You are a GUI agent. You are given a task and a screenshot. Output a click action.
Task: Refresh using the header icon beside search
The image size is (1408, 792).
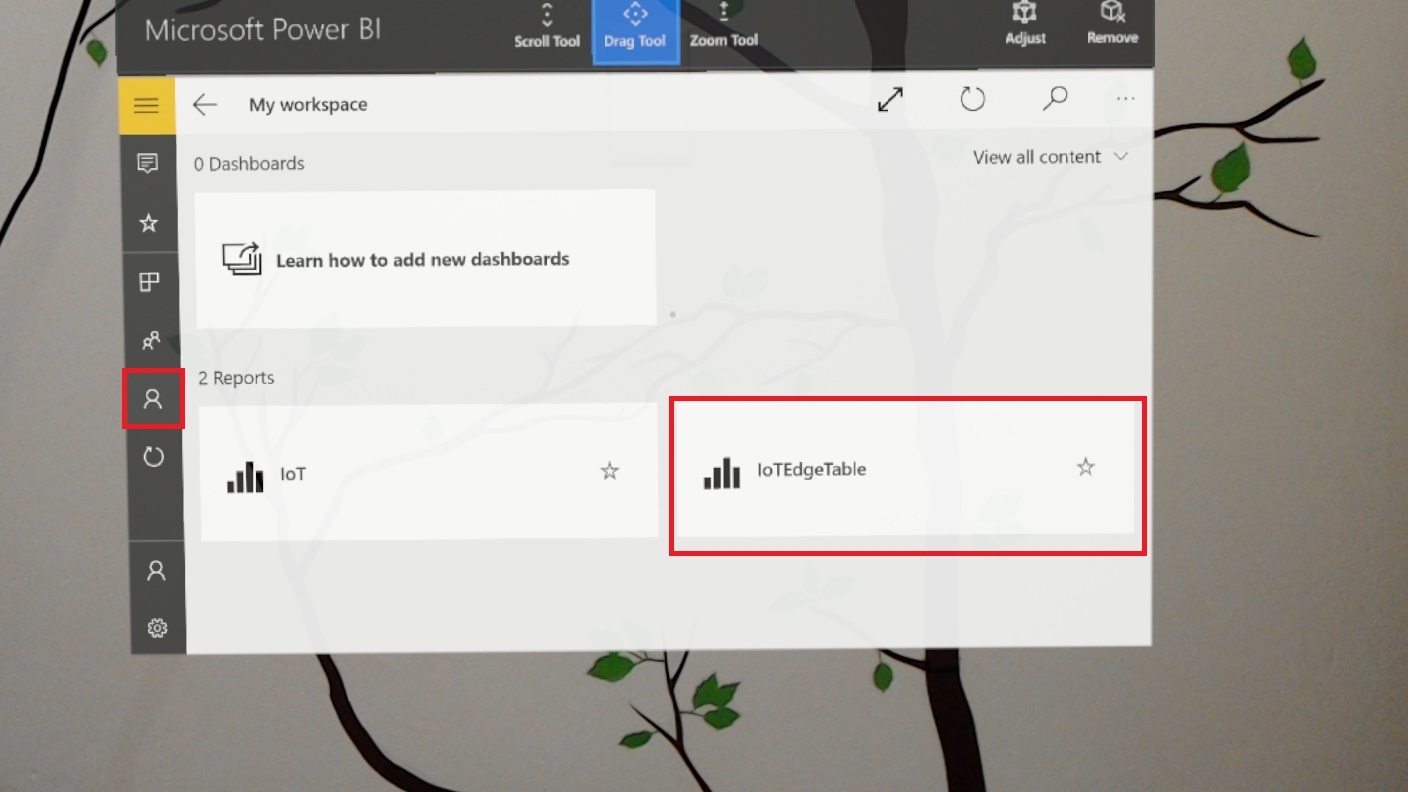point(973,99)
